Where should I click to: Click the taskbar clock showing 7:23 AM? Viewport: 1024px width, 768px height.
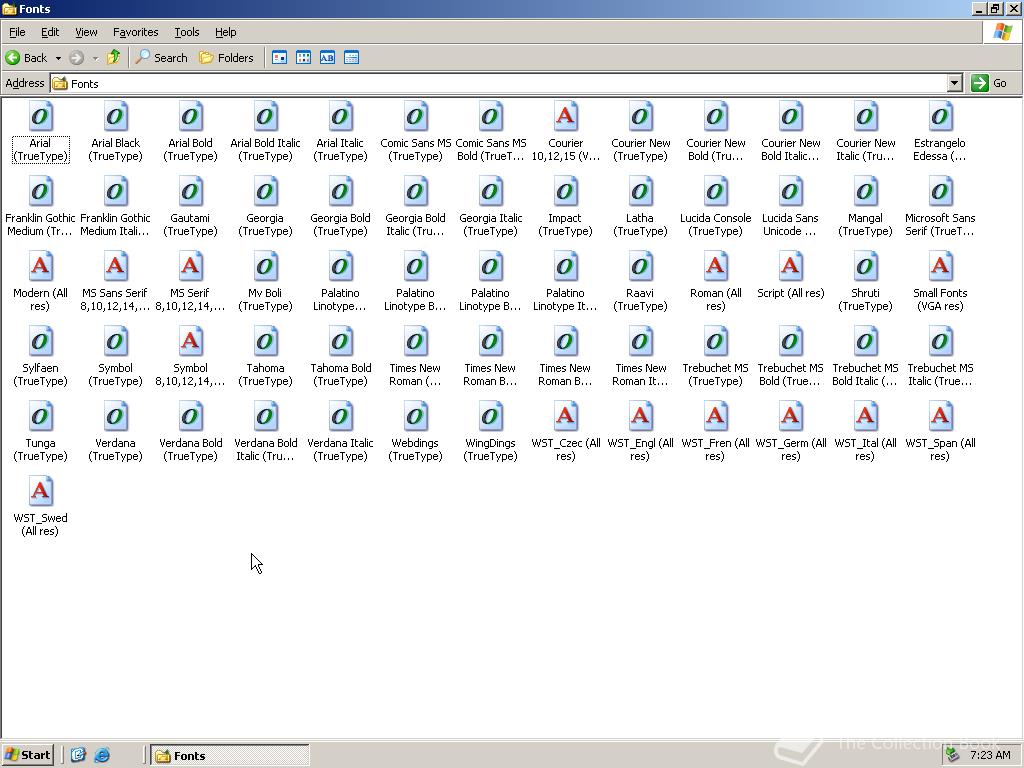990,755
